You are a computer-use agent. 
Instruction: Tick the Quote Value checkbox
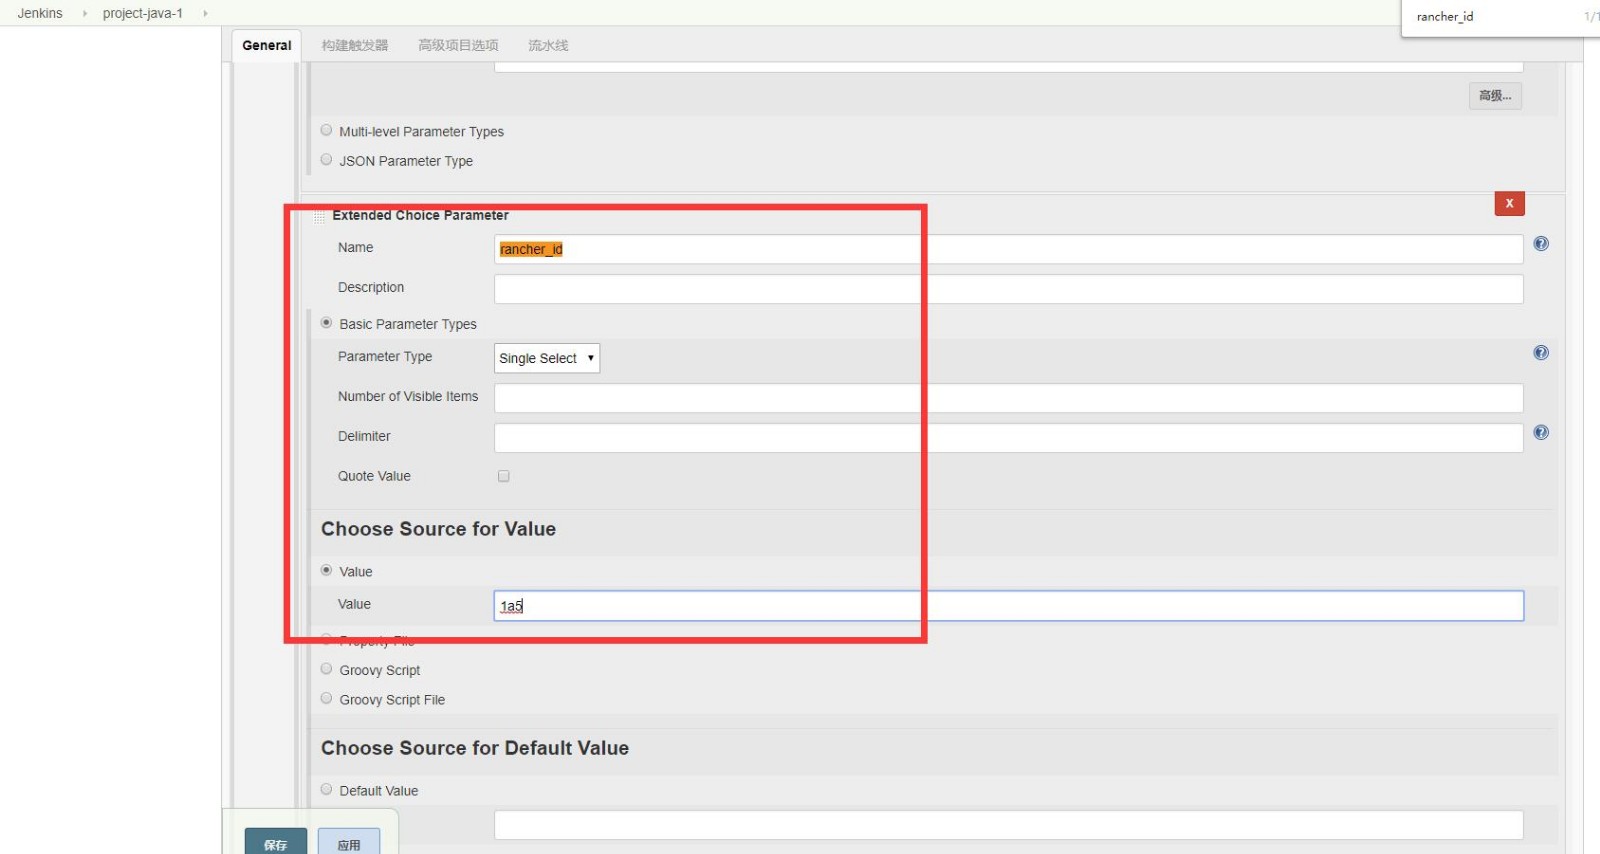click(504, 476)
